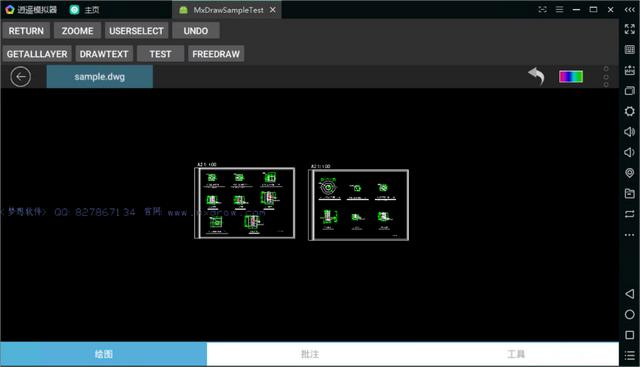
Task: Click the Android back triangle
Action: pyautogui.click(x=629, y=294)
